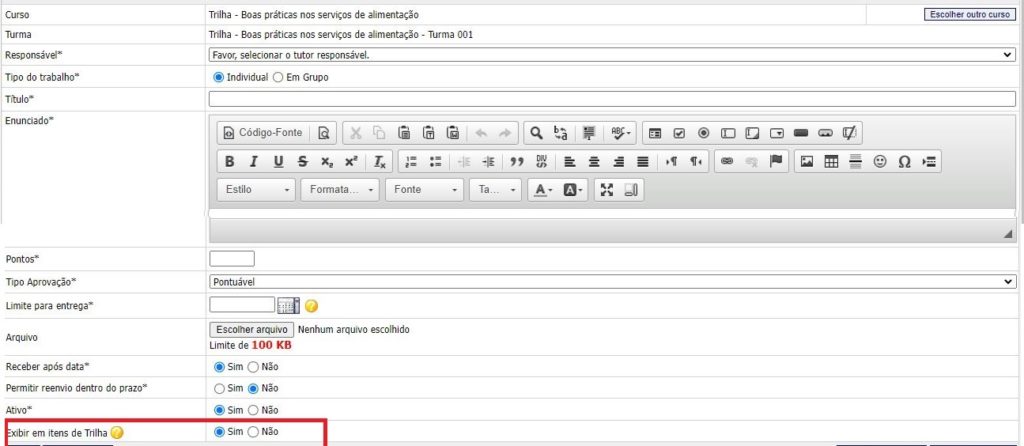This screenshot has width=1024, height=446.
Task: Open the Fonte dropdown in the editor
Action: coord(426,190)
